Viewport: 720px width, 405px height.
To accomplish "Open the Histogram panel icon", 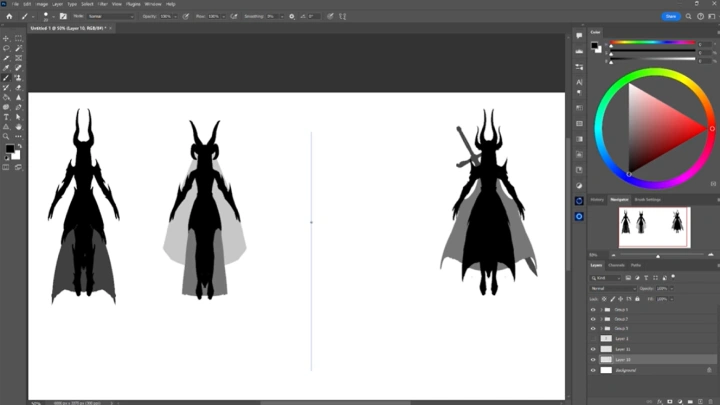I will pyautogui.click(x=579, y=51).
